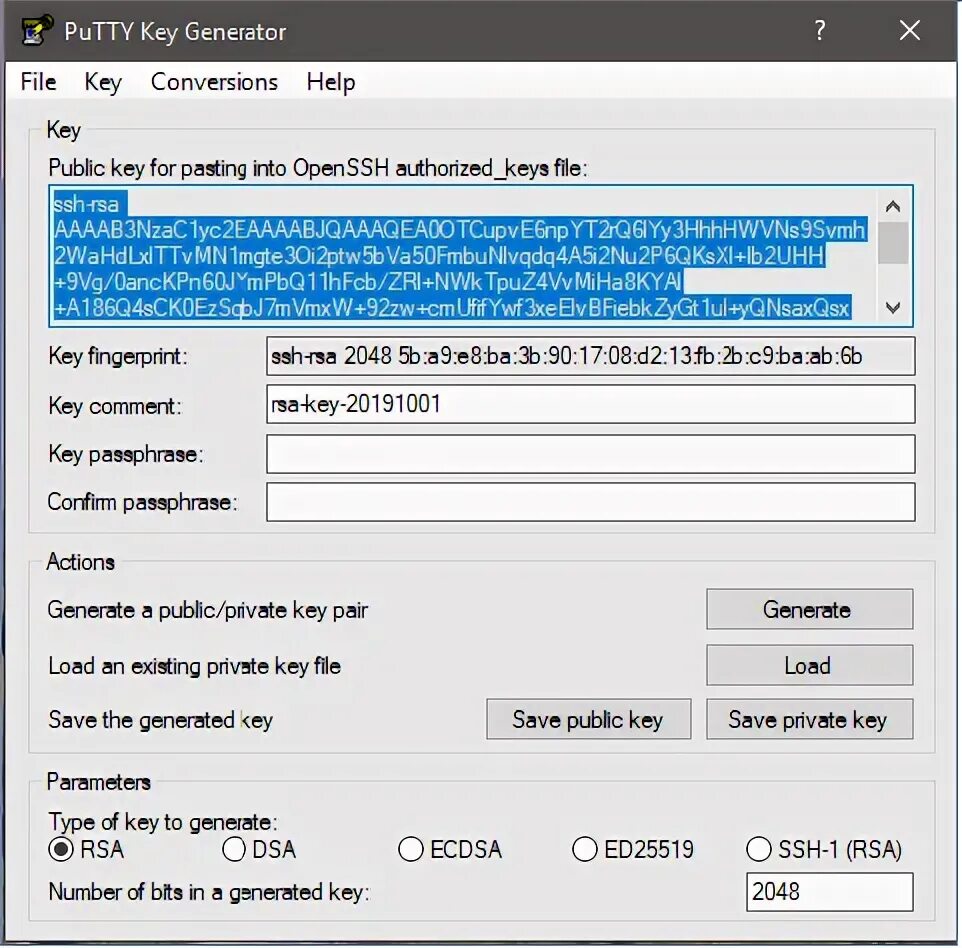
Task: Click the 'Confirm passphrase:' label
Action: 142,502
